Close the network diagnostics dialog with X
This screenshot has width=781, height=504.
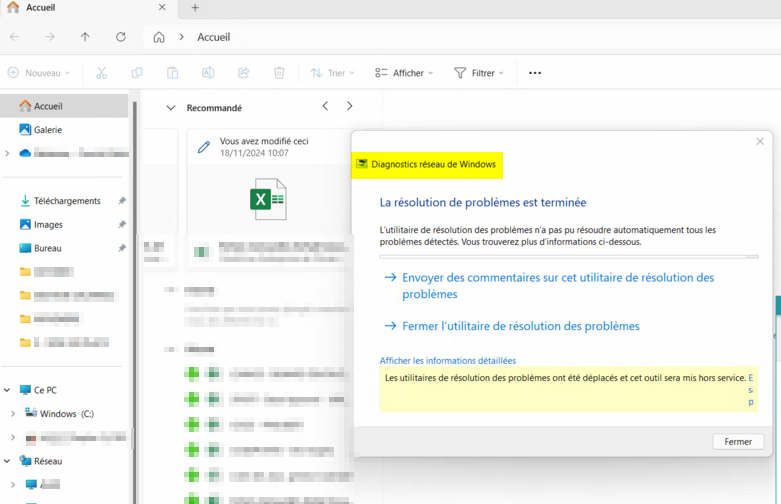point(760,141)
